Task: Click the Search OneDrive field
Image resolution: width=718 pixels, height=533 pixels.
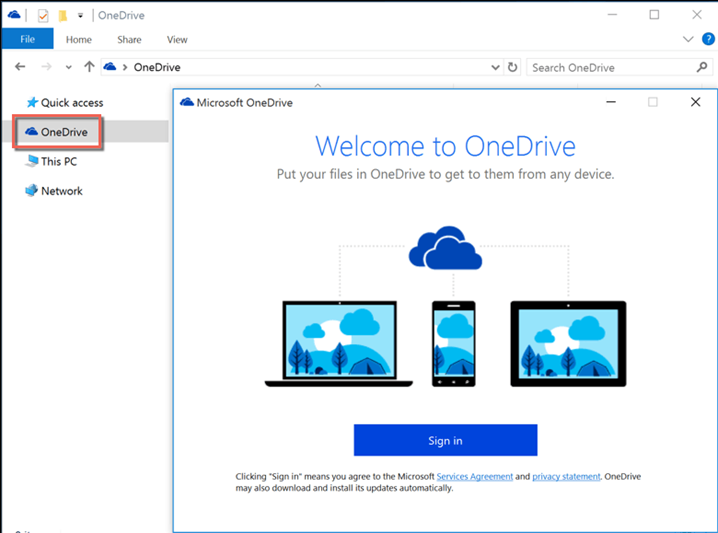Action: (x=619, y=67)
